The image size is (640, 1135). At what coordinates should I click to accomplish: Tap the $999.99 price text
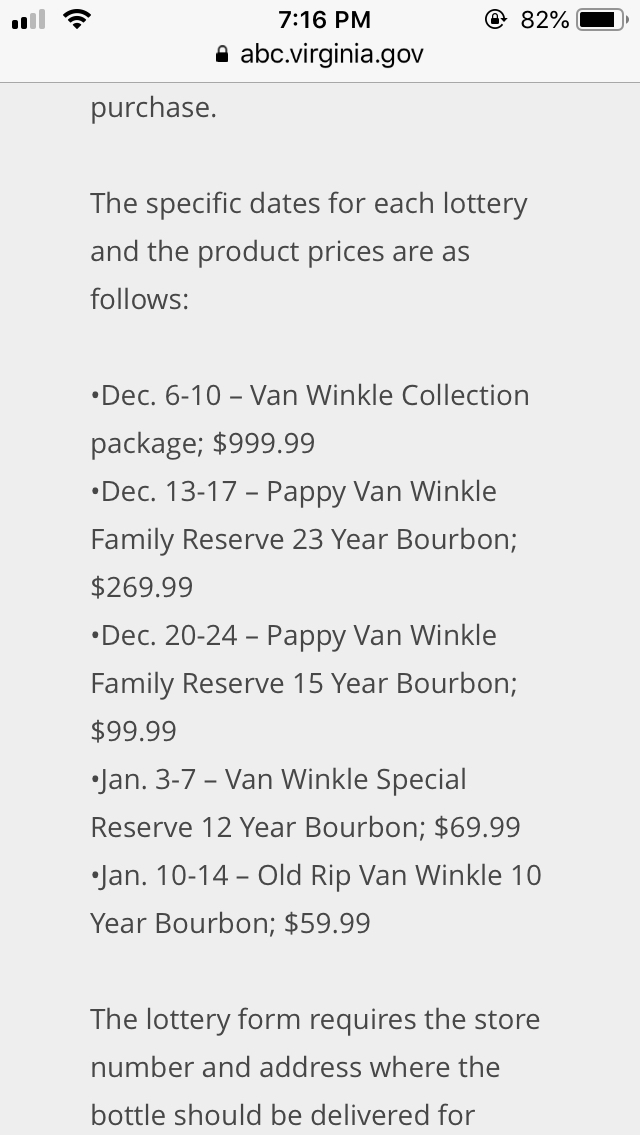[x=264, y=443]
